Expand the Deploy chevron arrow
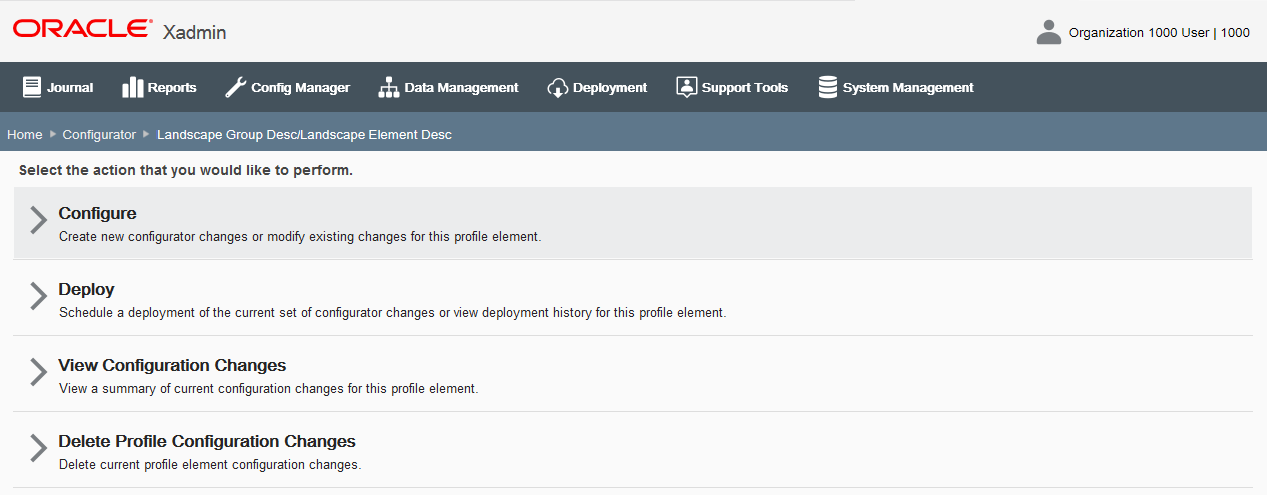 click(38, 297)
